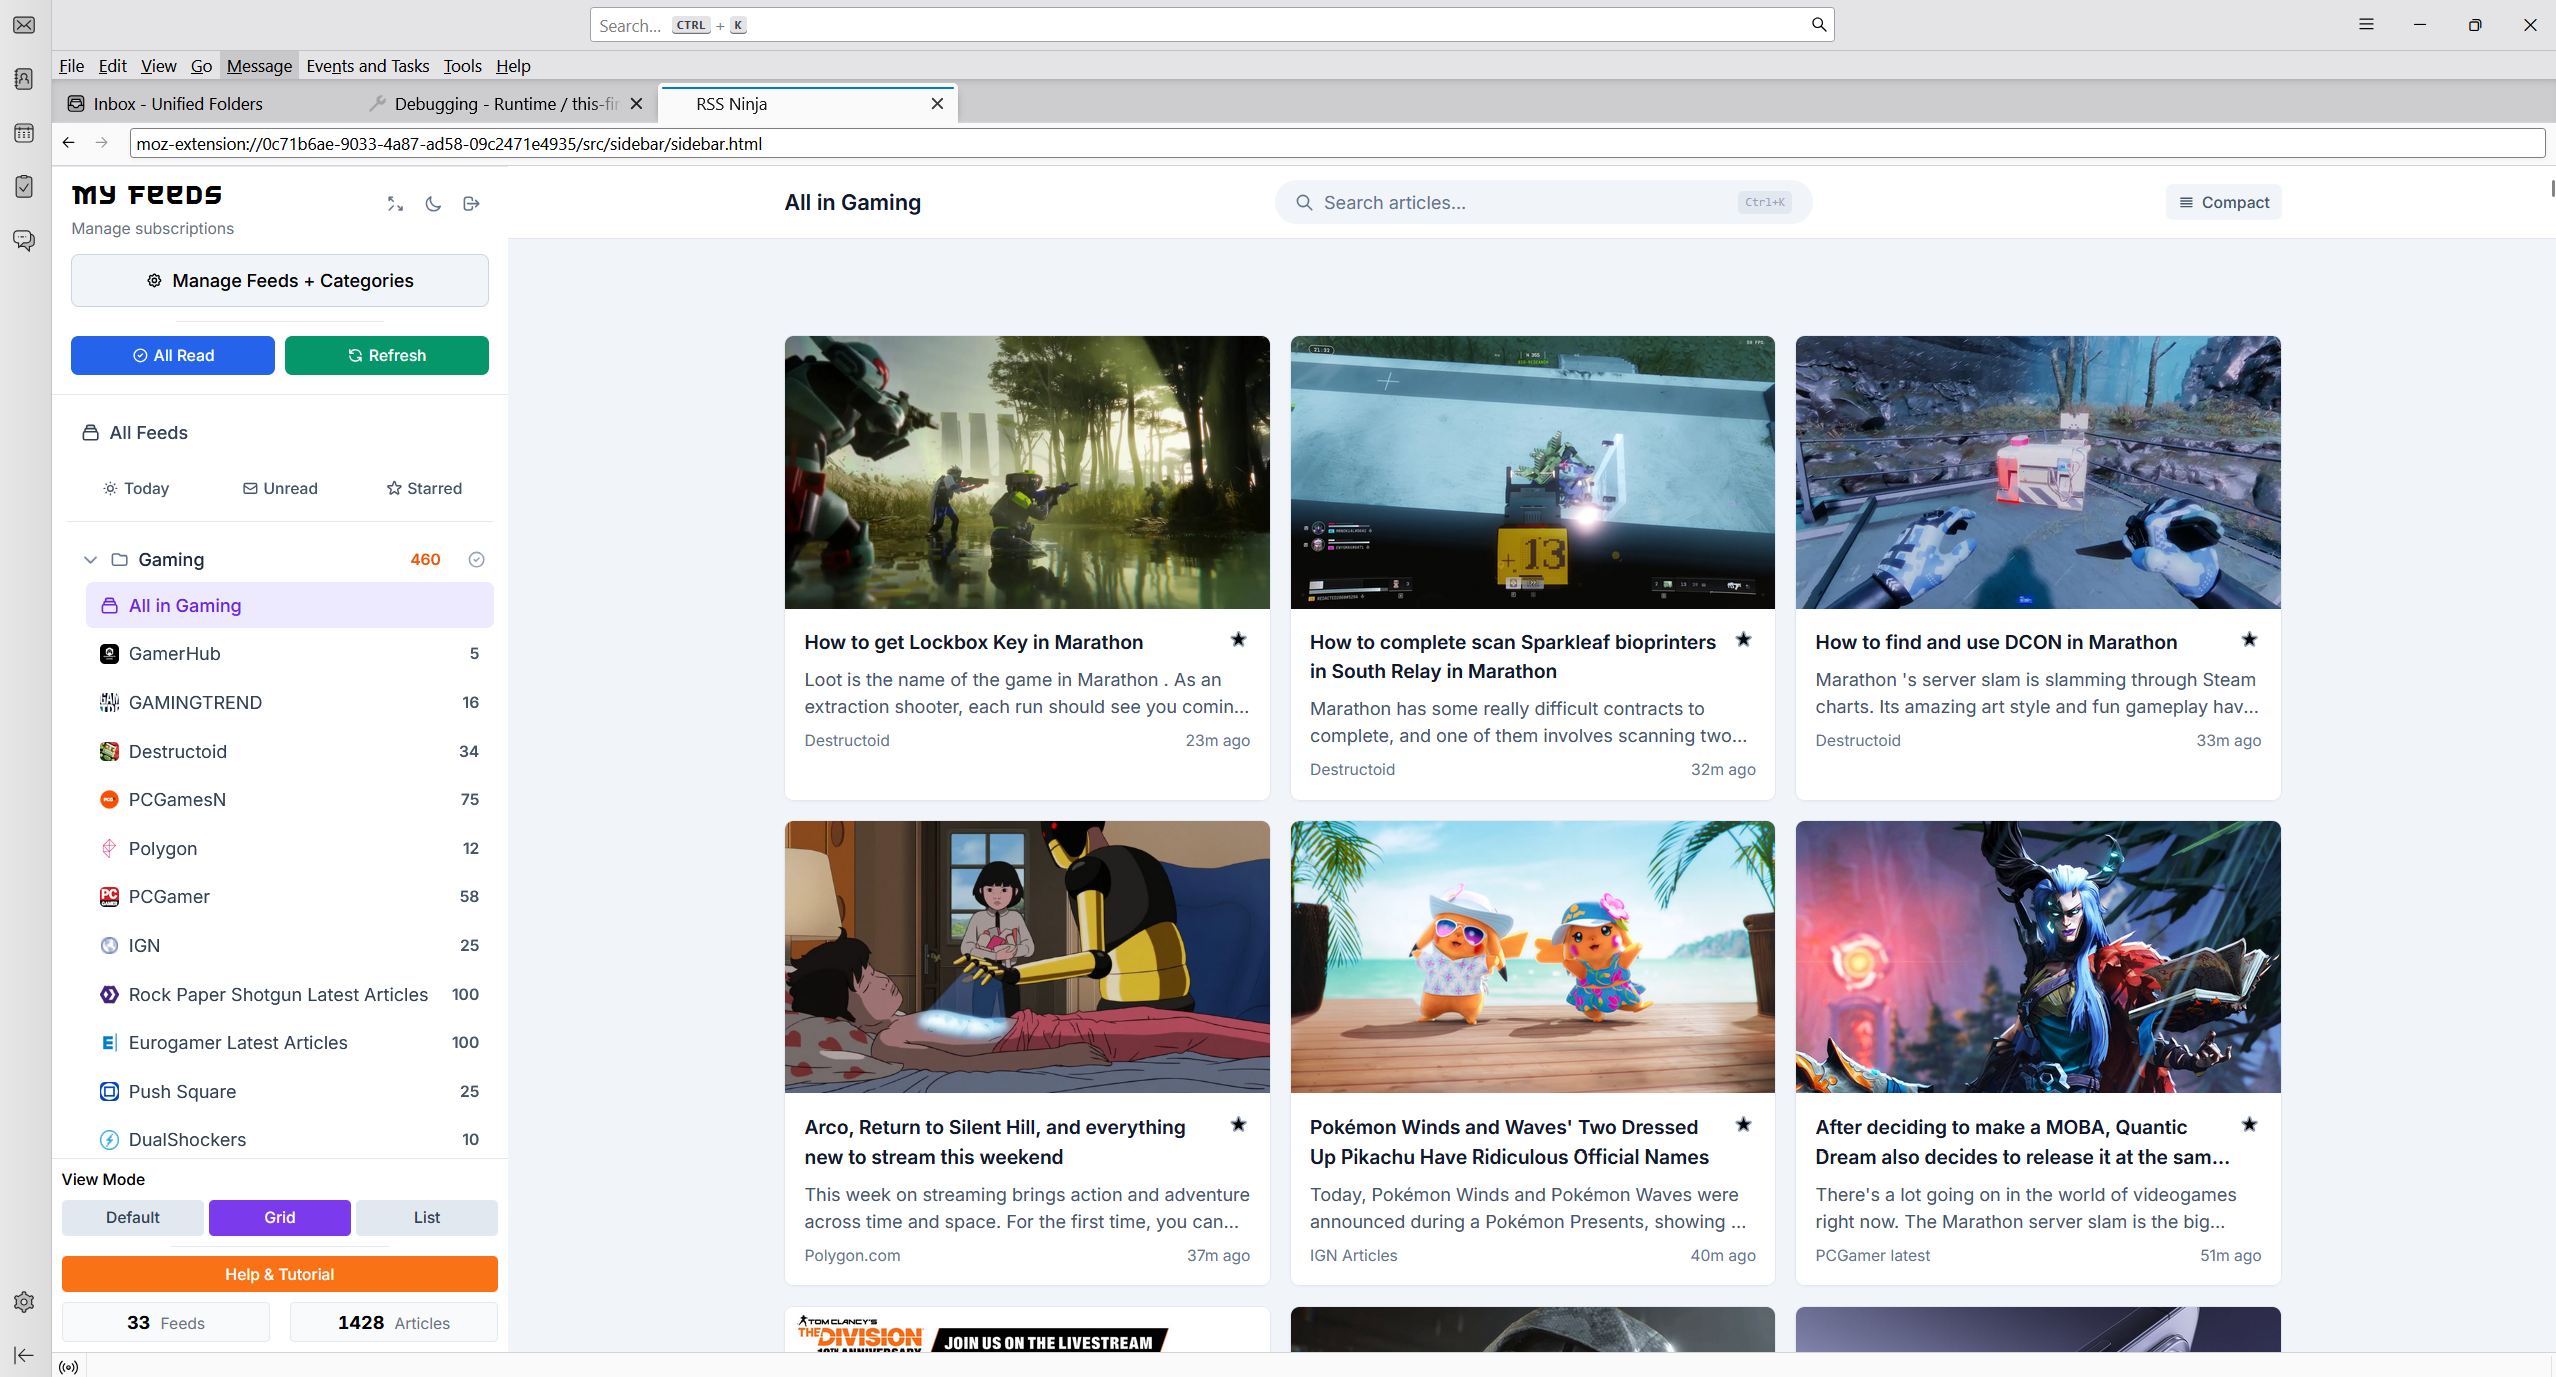Switch to Inbox - Unified Folders tab
Image resolution: width=2556 pixels, height=1377 pixels.
[178, 104]
